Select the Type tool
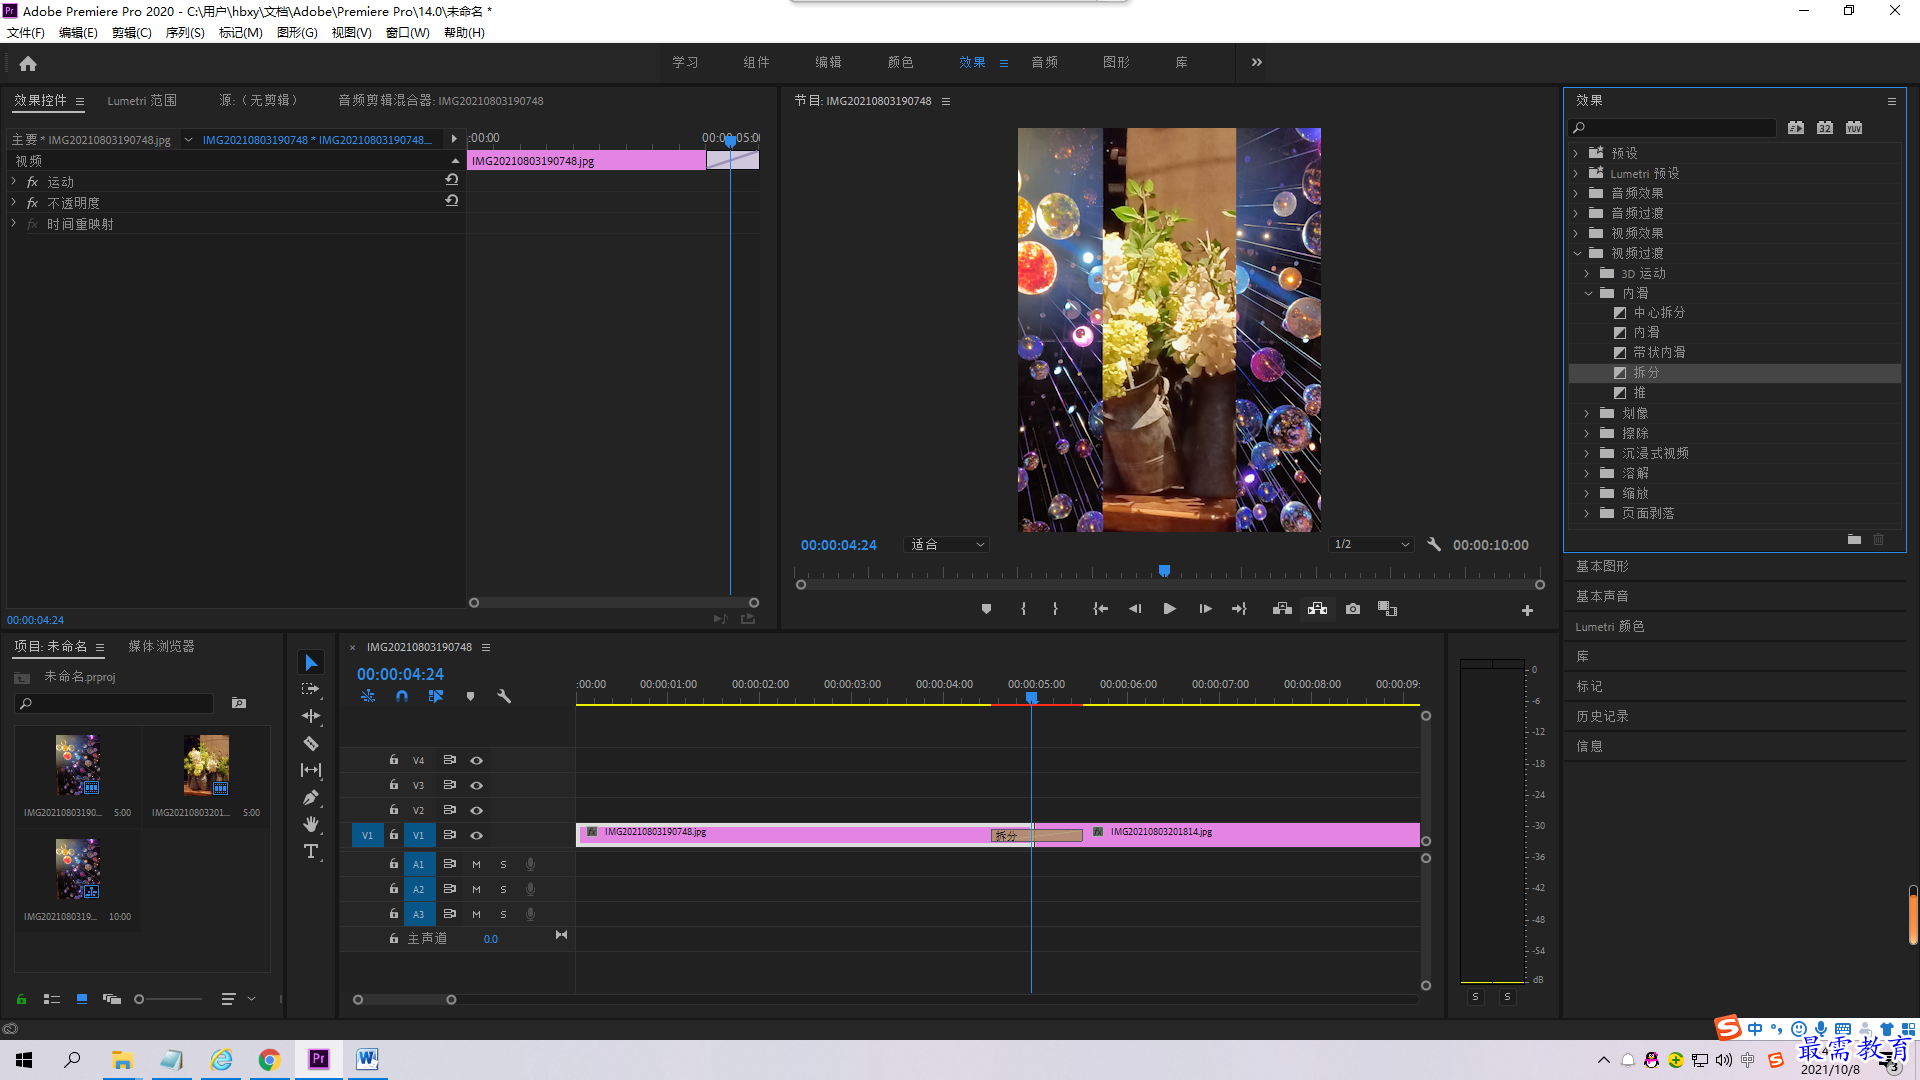Image resolution: width=1920 pixels, height=1080 pixels. click(x=311, y=851)
